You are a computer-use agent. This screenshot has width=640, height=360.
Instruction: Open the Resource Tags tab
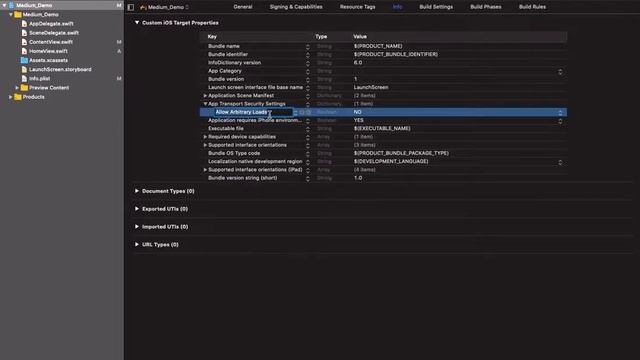[x=357, y=7]
